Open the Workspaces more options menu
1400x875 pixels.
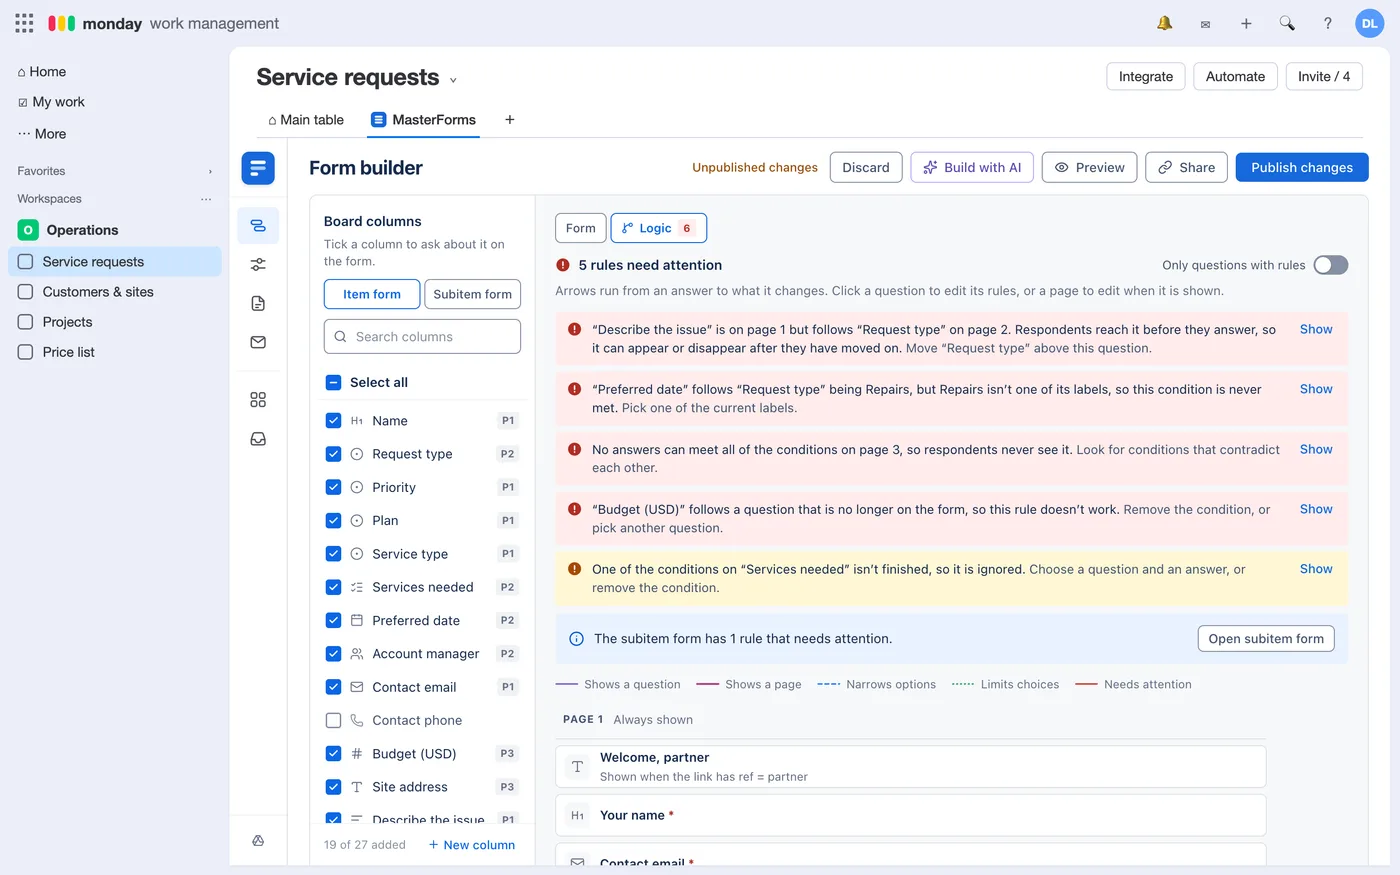pos(206,199)
